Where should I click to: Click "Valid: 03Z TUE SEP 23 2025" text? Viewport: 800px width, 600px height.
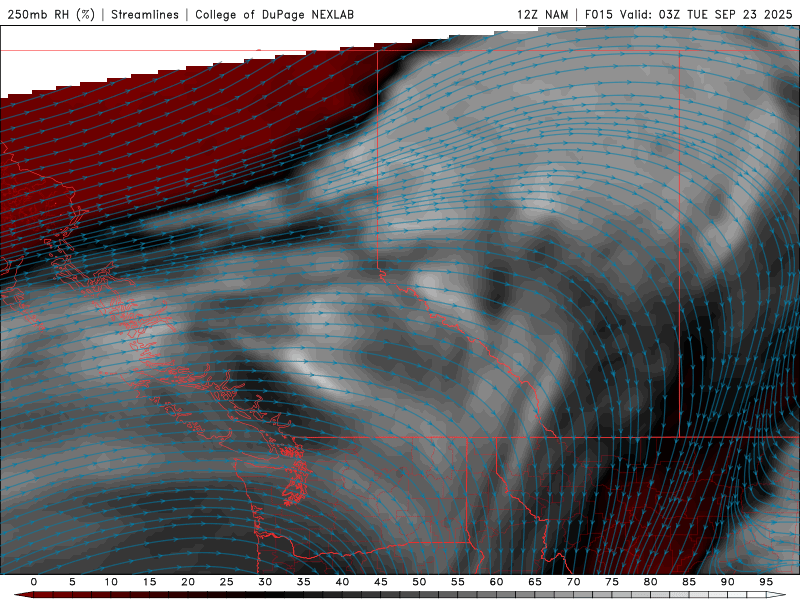[x=706, y=14]
